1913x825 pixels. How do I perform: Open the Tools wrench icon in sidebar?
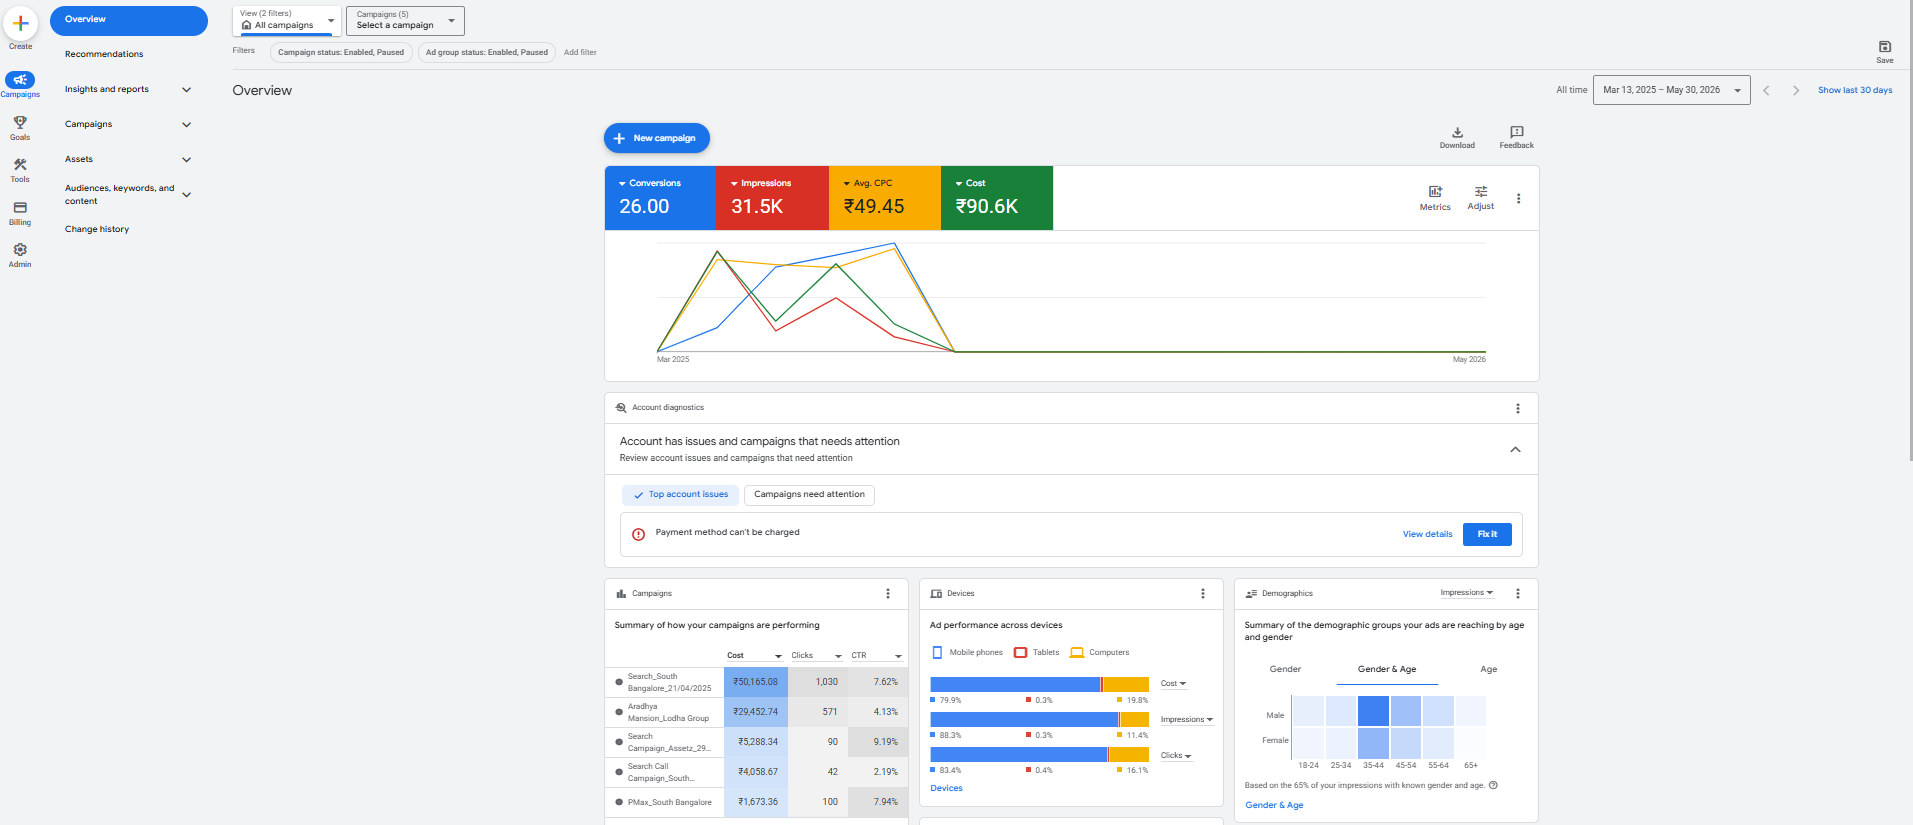pyautogui.click(x=20, y=165)
